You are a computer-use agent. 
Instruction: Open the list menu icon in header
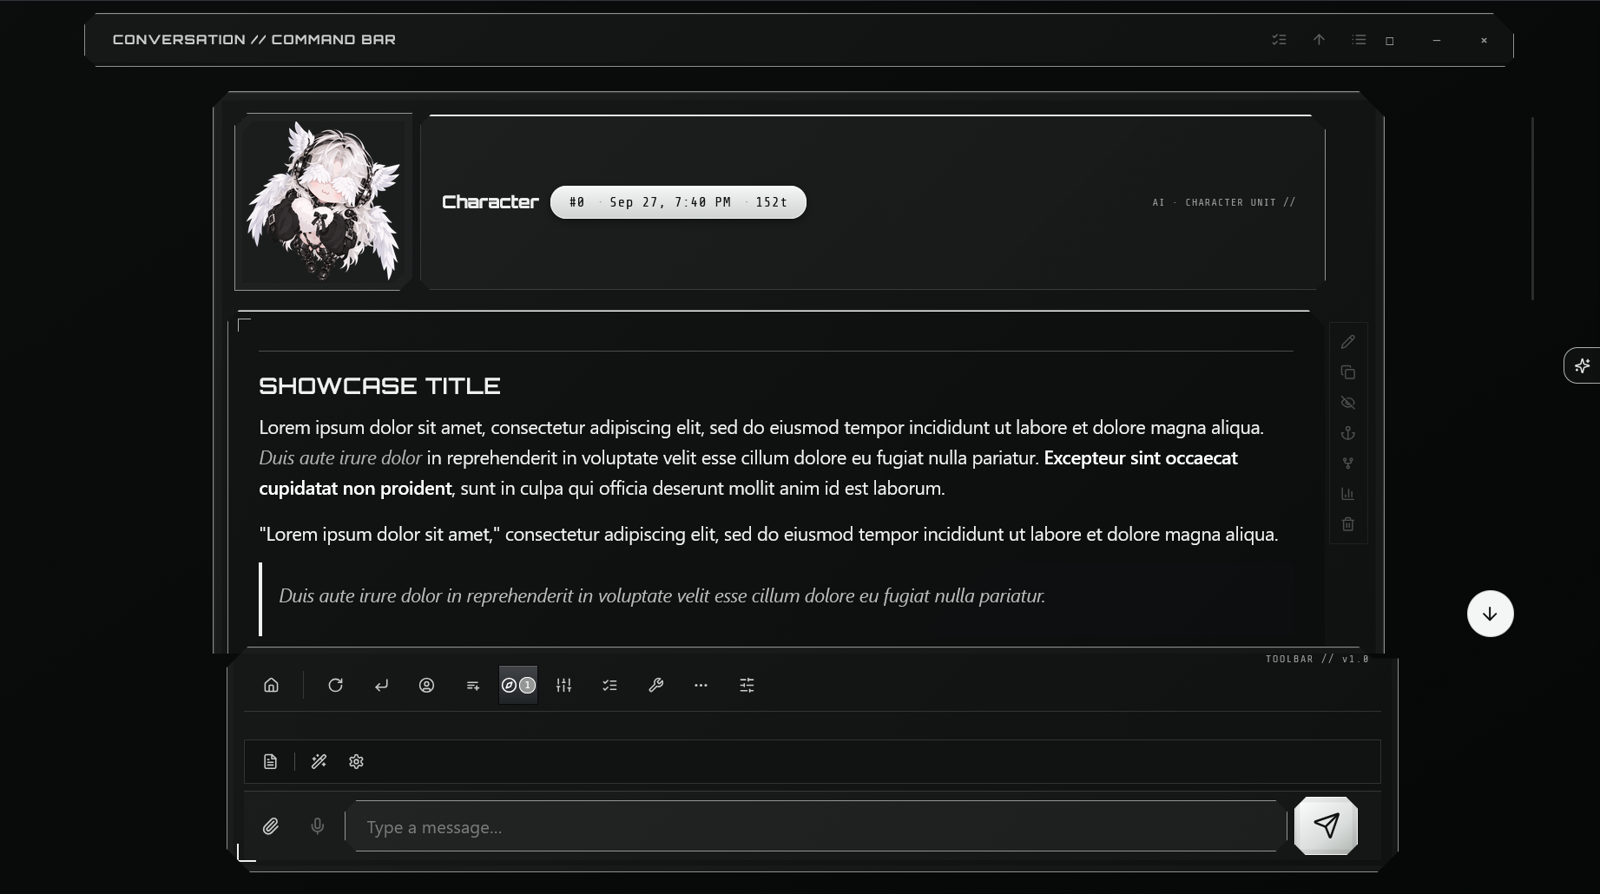tap(1359, 40)
